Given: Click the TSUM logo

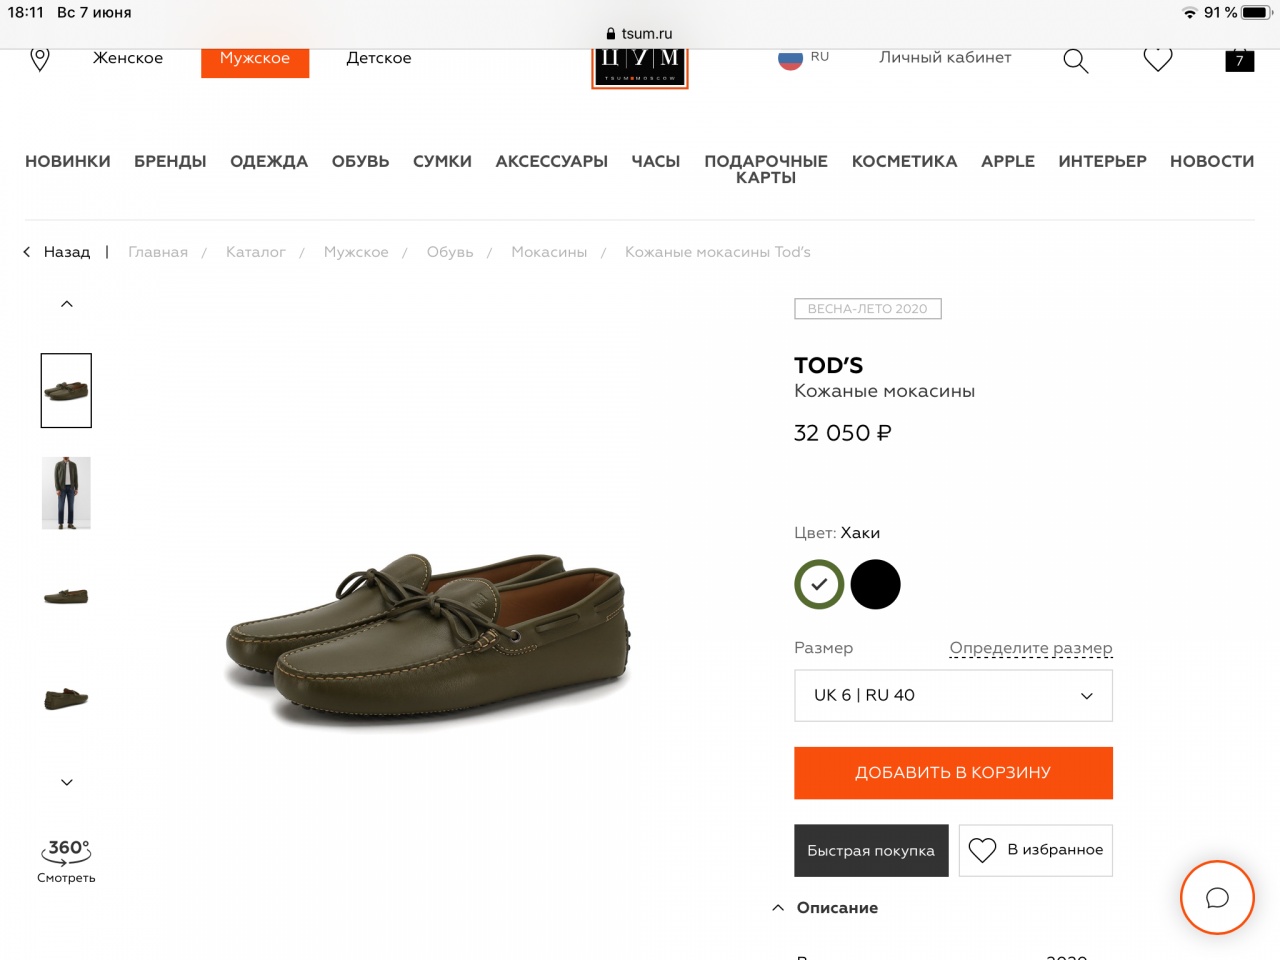Looking at the screenshot, I should (640, 66).
